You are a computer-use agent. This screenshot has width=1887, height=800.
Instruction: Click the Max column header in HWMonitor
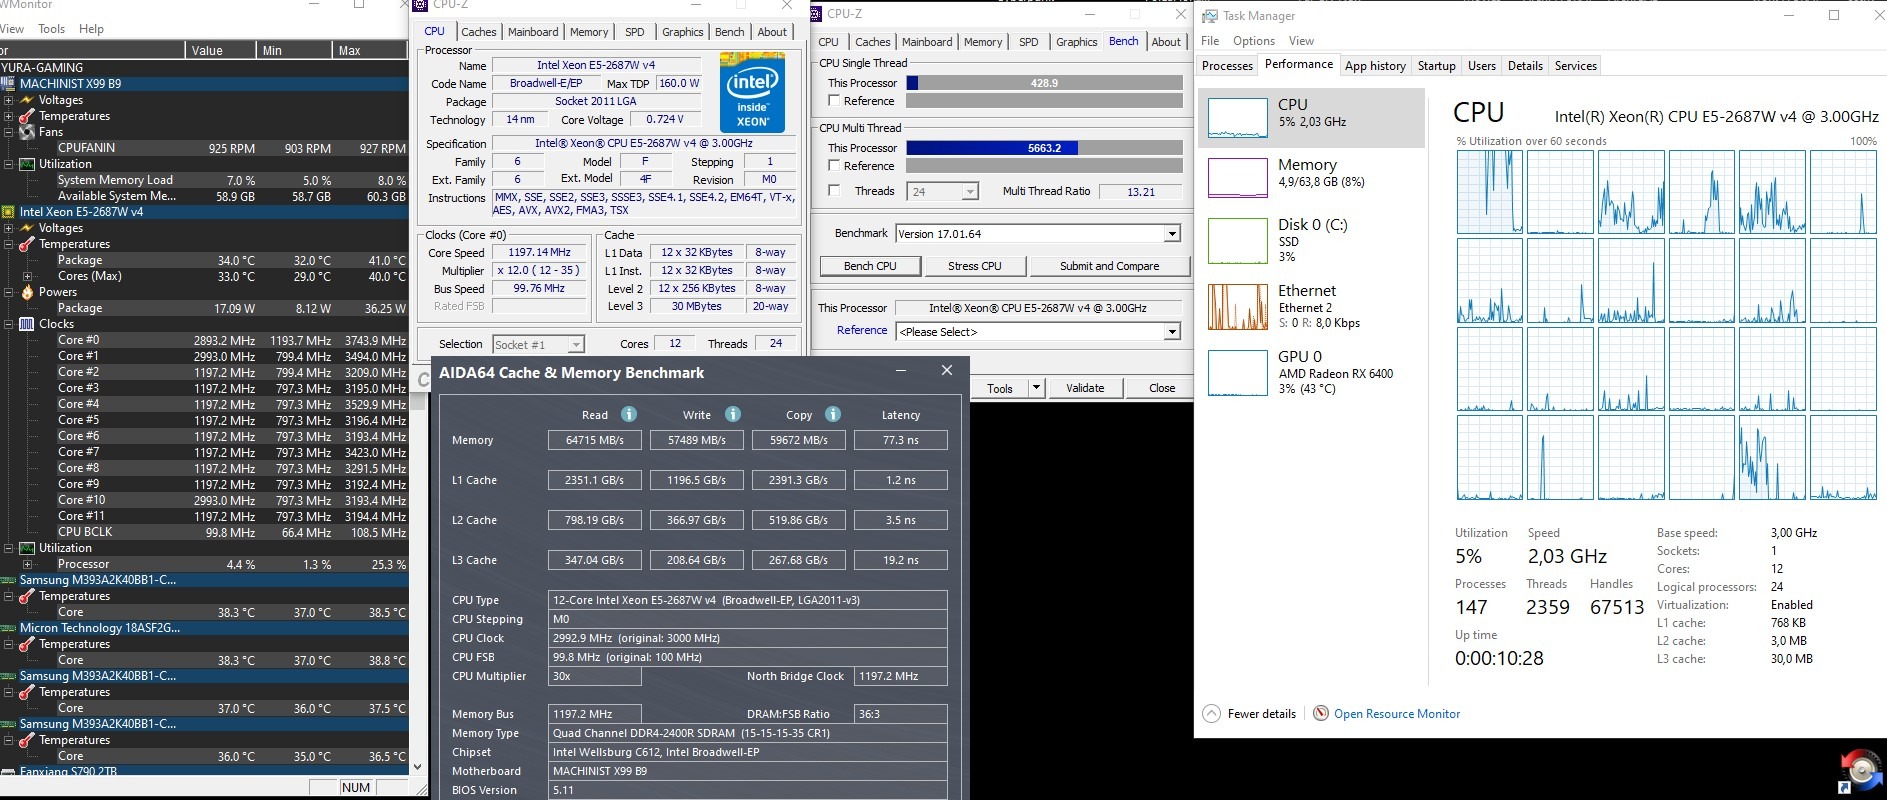pyautogui.click(x=370, y=50)
